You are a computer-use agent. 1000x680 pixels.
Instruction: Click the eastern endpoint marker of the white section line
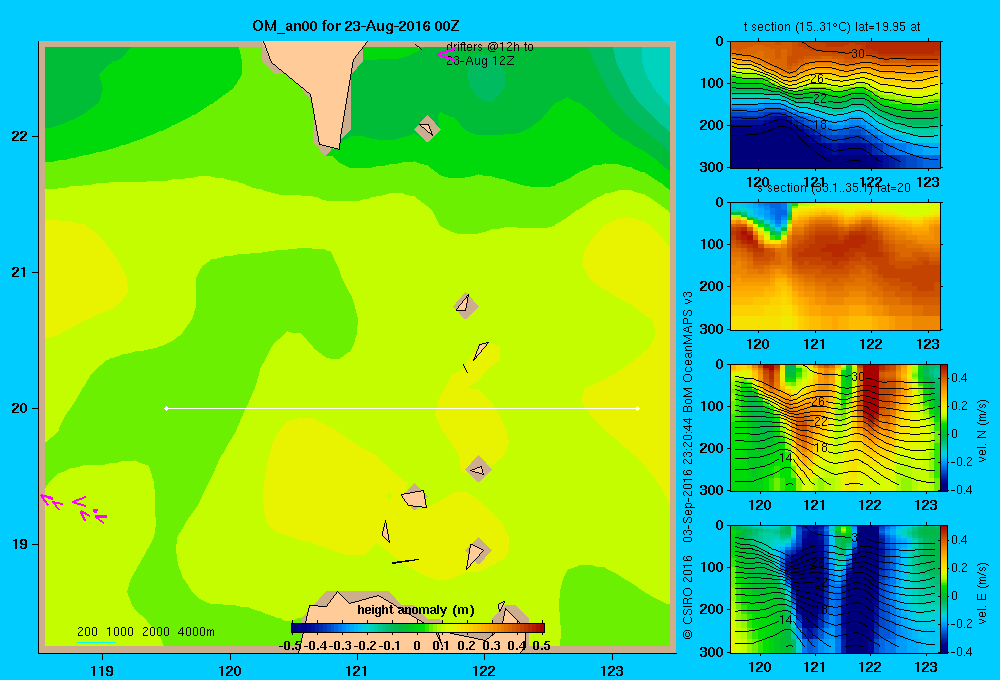coord(638,408)
